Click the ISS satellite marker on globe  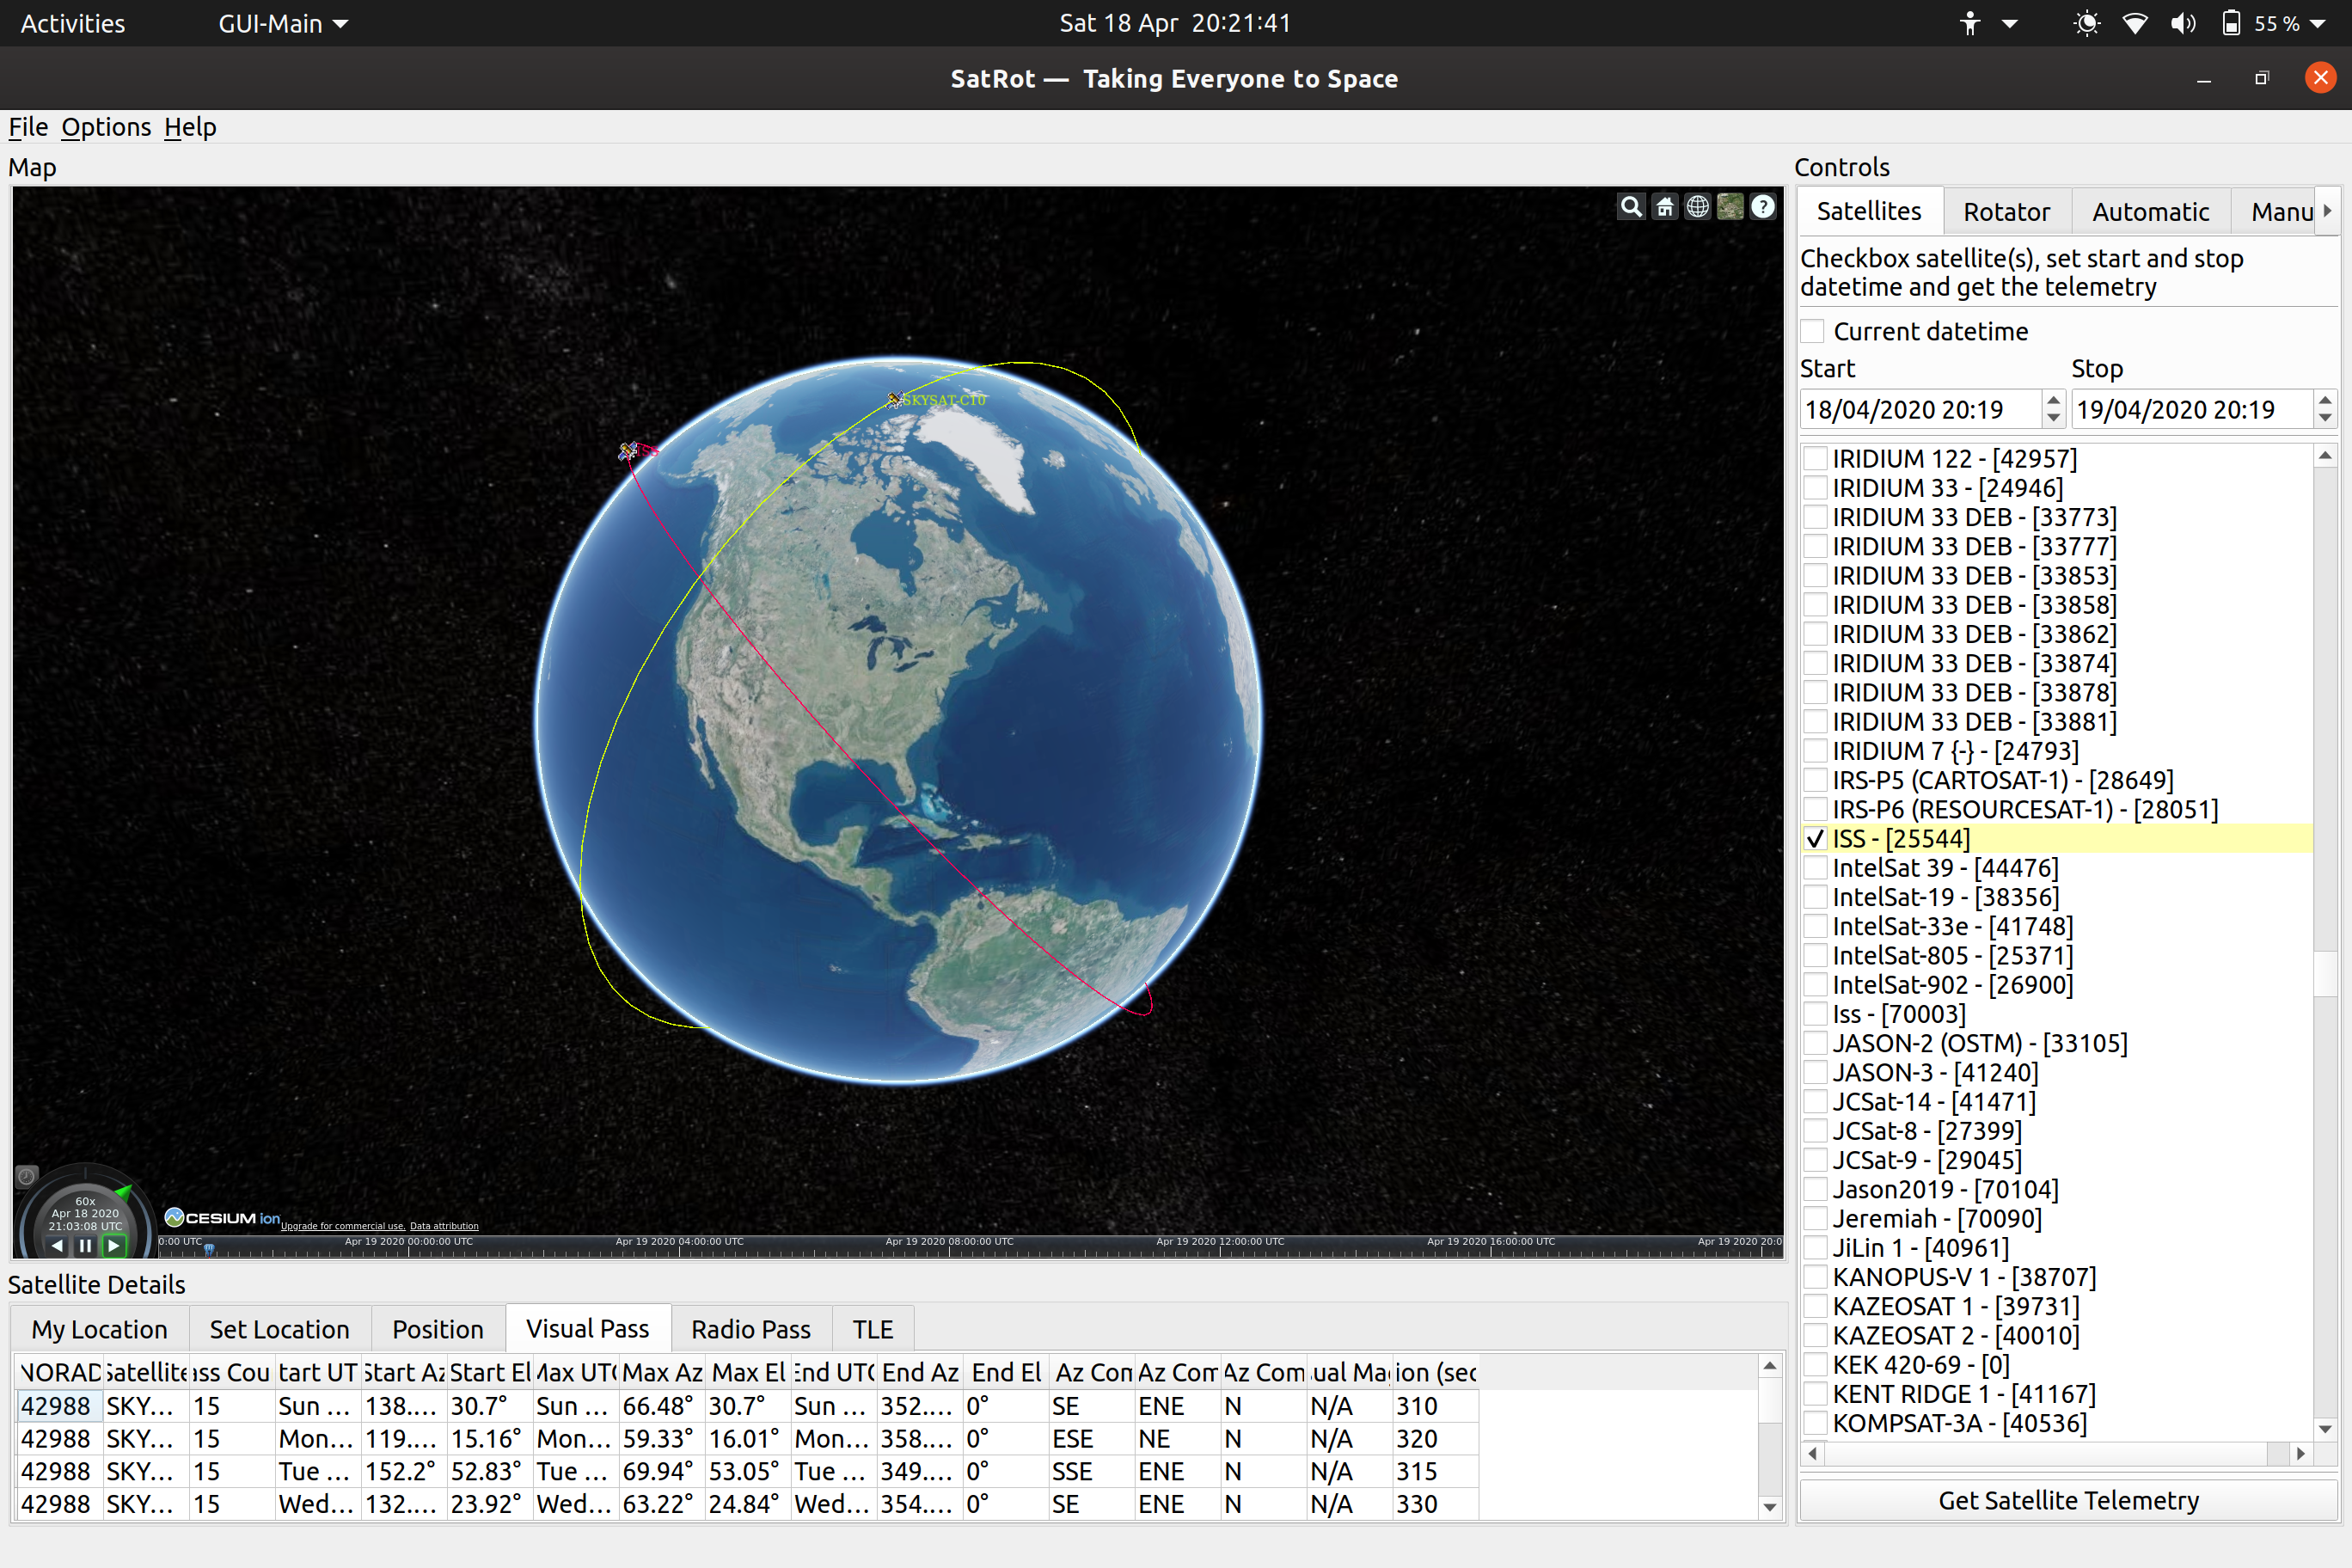628,452
